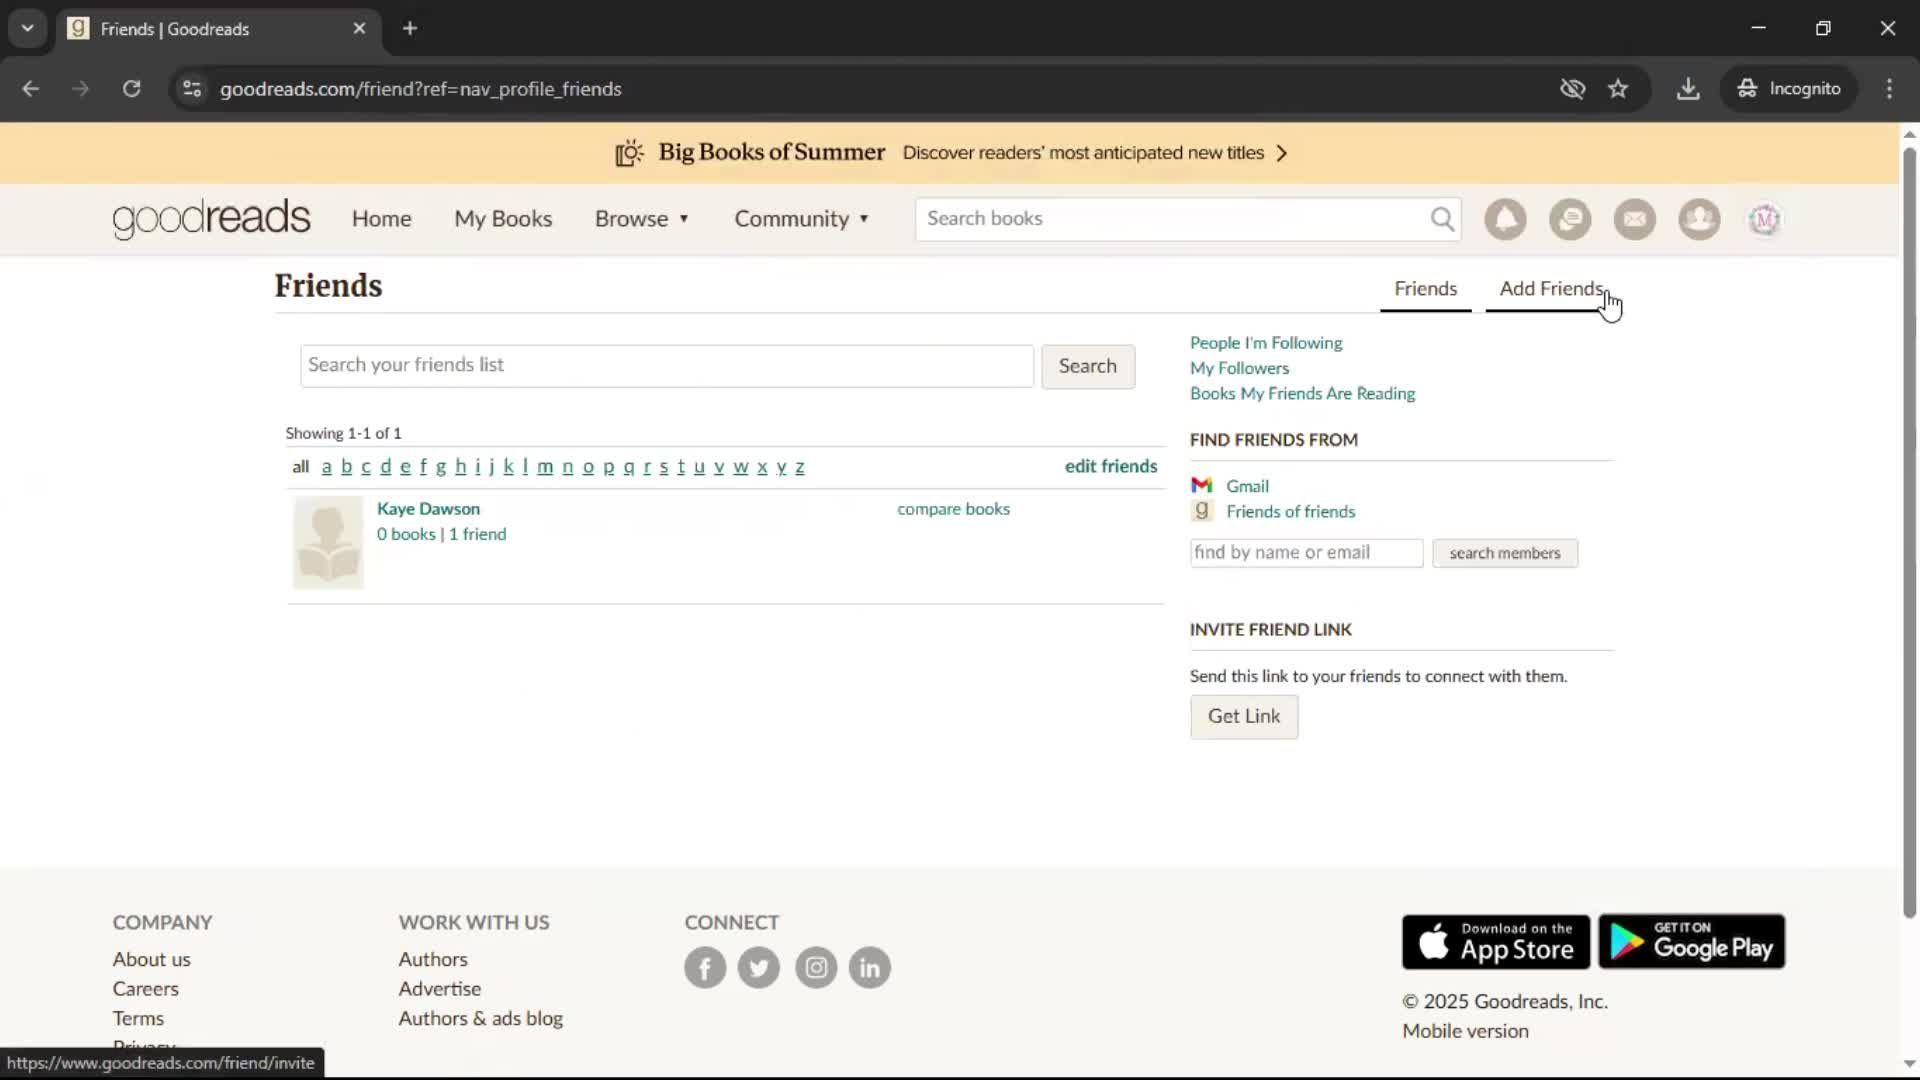Expand the Community dropdown menu
Viewport: 1920px width, 1080px height.
point(802,219)
